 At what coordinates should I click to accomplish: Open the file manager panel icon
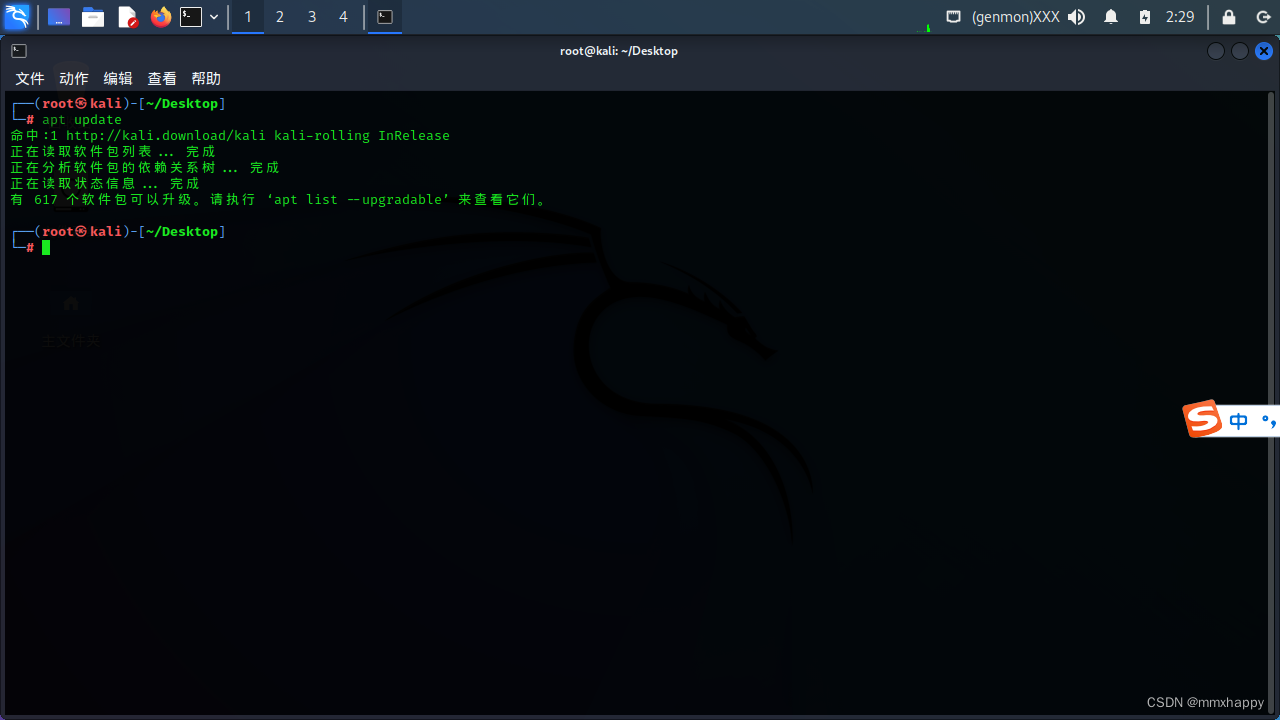pyautogui.click(x=93, y=17)
